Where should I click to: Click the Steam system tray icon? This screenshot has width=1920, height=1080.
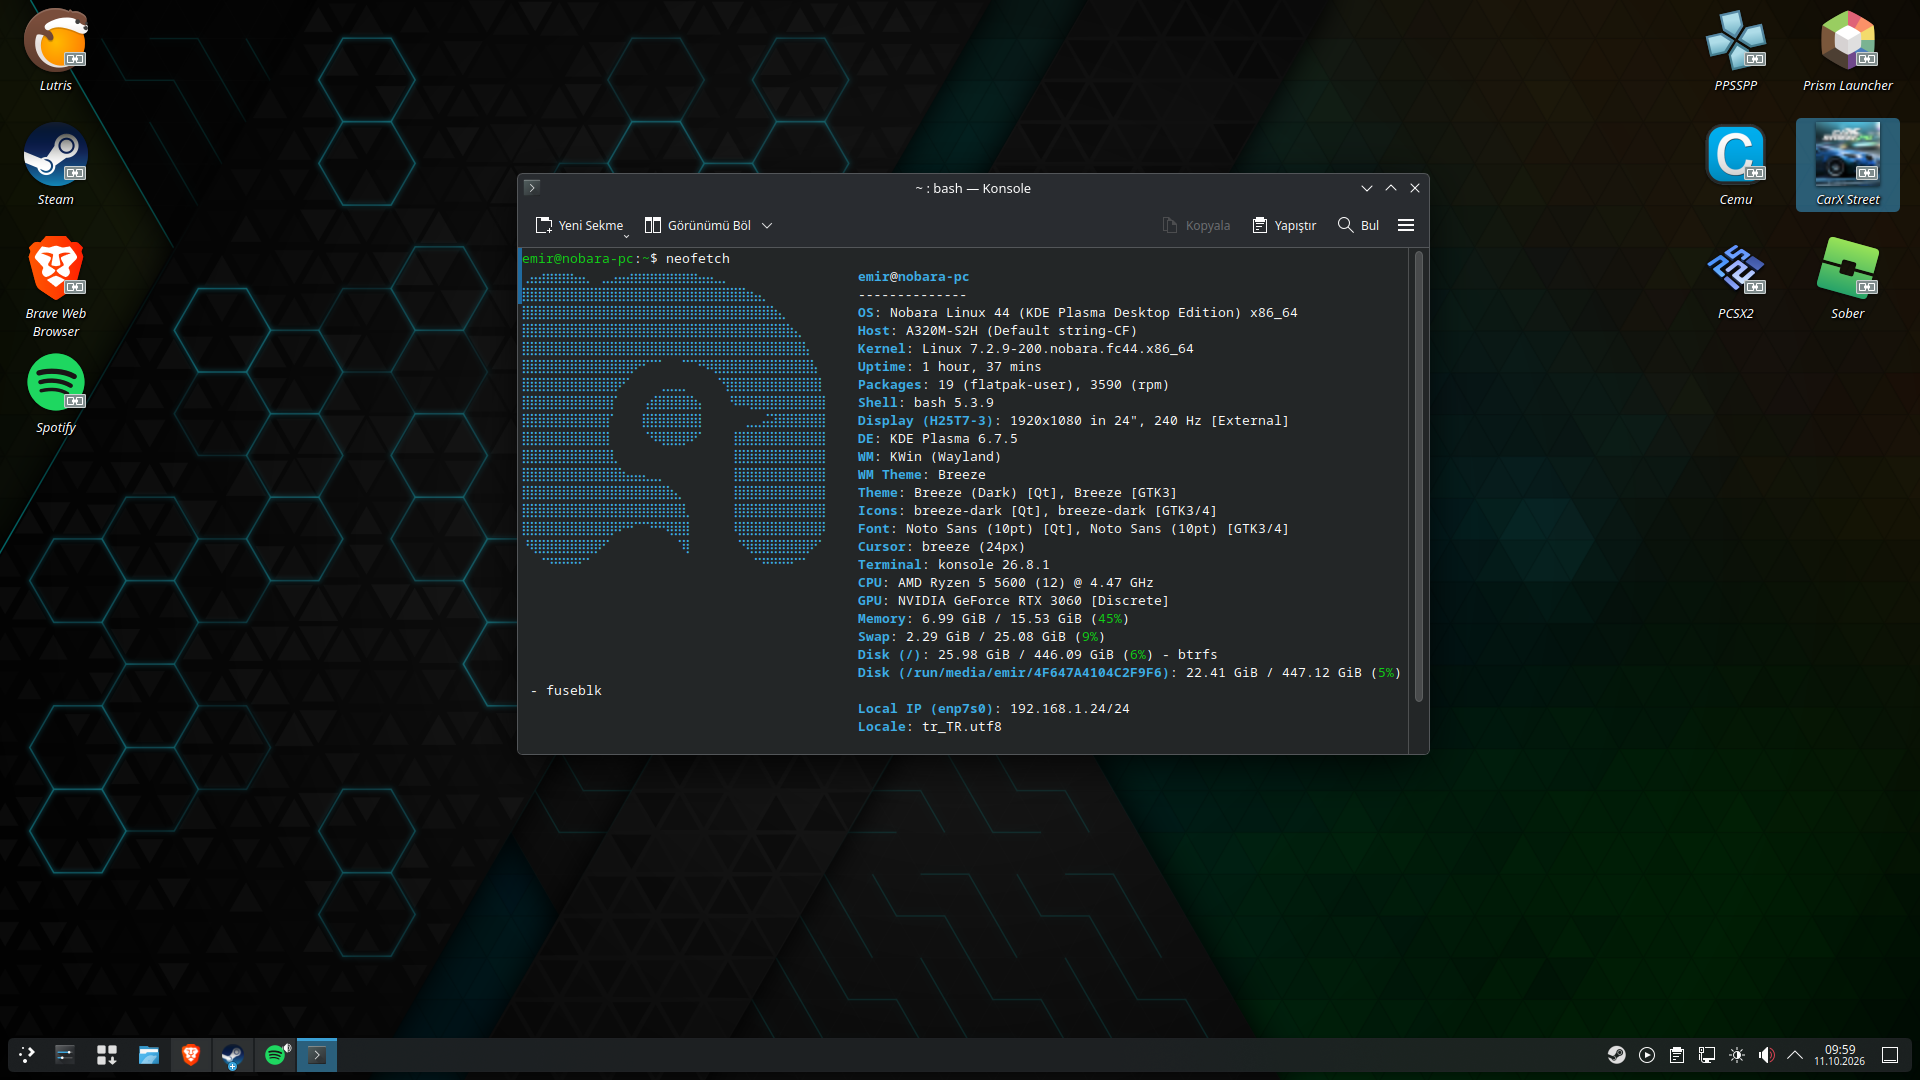tap(1617, 1055)
